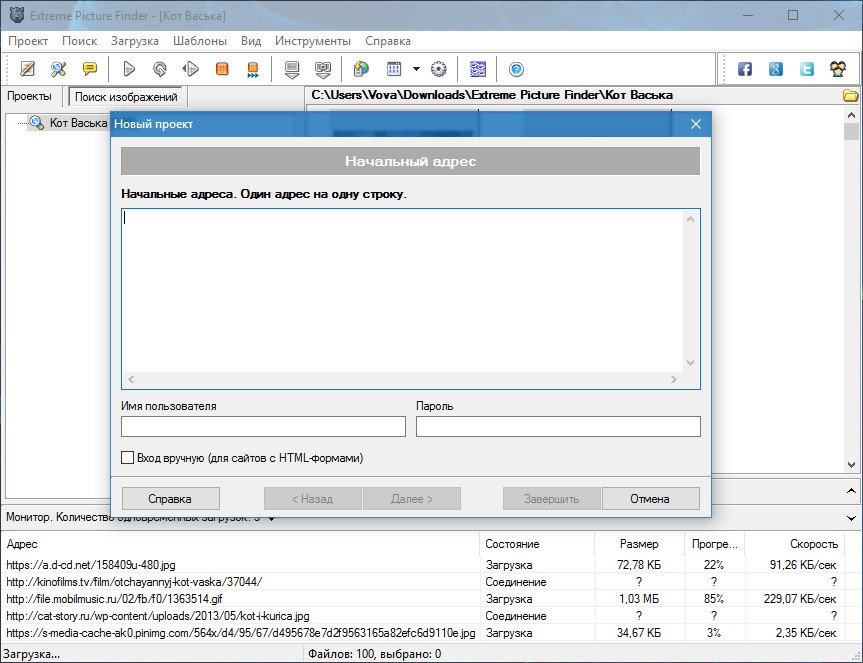This screenshot has width=863, height=663.
Task: Click the Имя пользователя input field
Action: pyautogui.click(x=263, y=426)
